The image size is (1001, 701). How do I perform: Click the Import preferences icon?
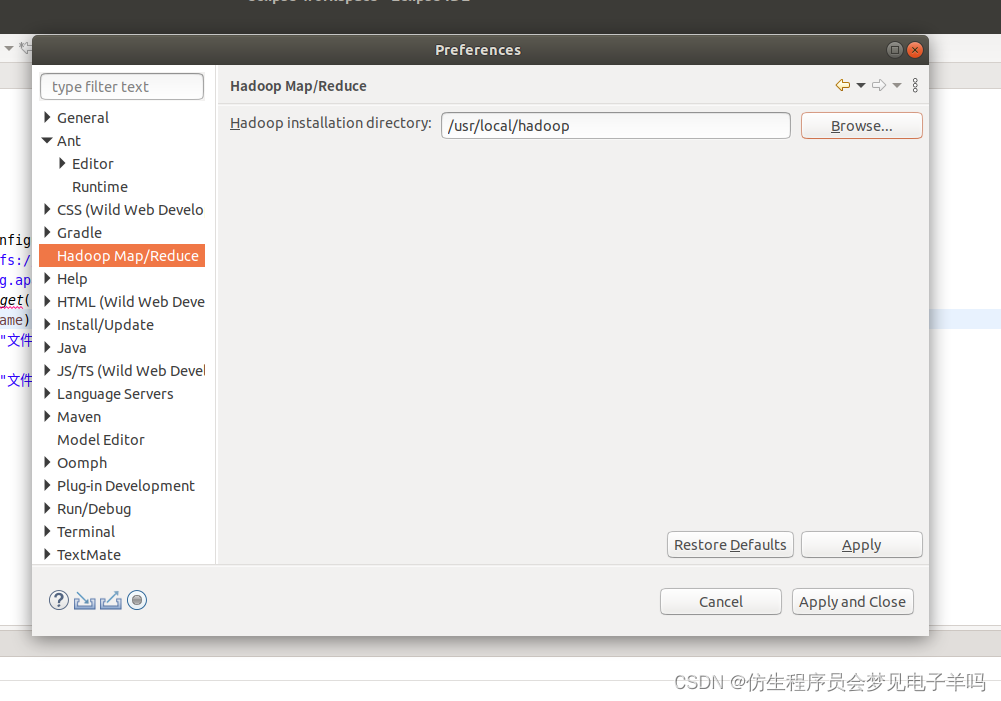(x=84, y=601)
